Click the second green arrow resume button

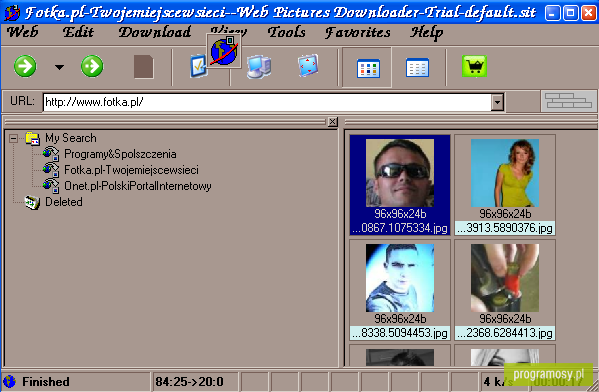tap(92, 66)
